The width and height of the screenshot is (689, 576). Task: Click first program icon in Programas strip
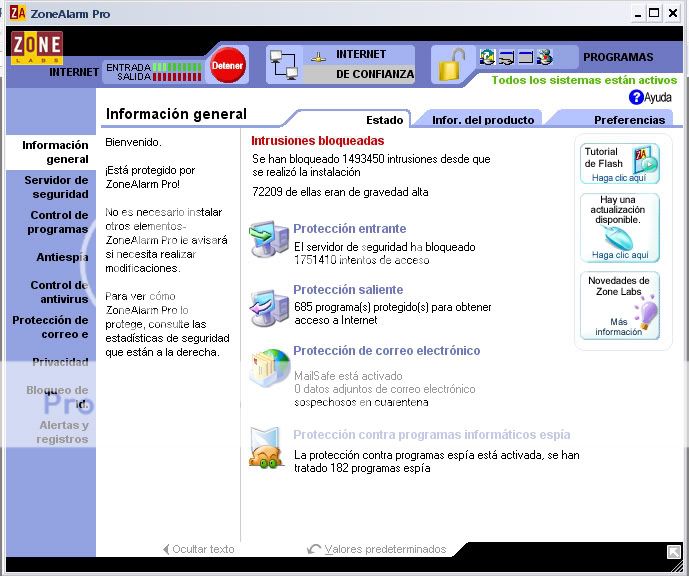(487, 57)
